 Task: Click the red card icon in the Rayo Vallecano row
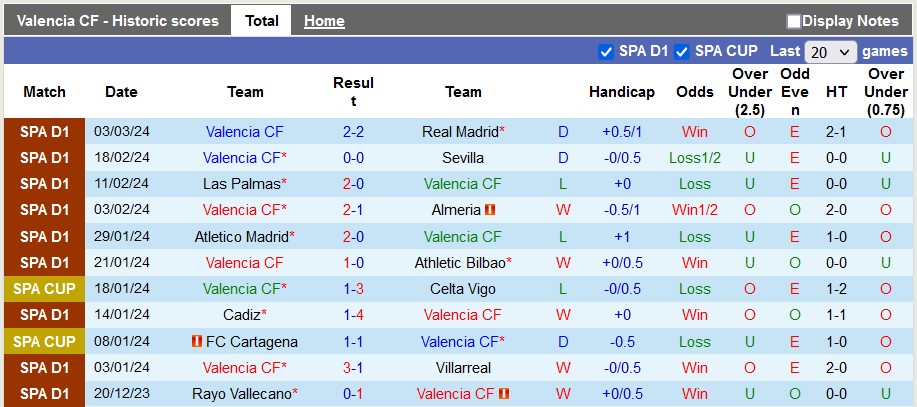504,393
